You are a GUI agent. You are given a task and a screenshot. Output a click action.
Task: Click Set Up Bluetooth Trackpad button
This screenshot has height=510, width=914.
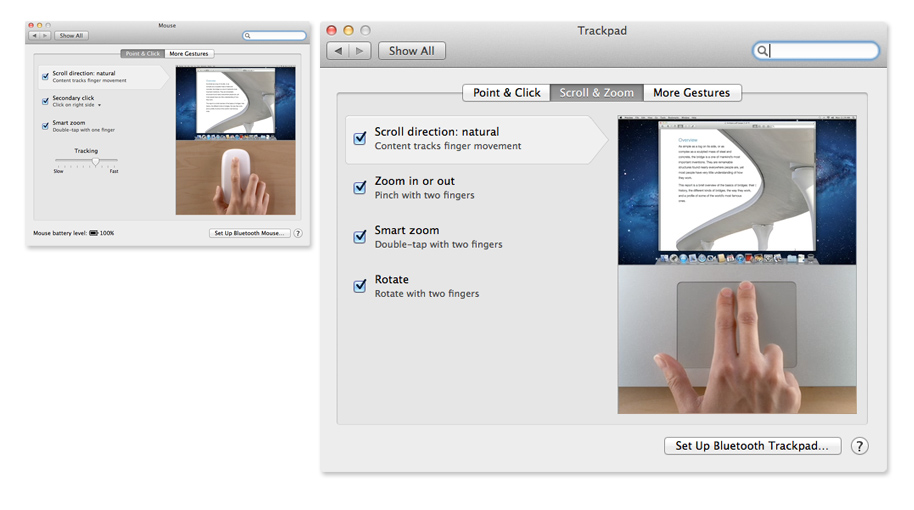pyautogui.click(x=752, y=446)
